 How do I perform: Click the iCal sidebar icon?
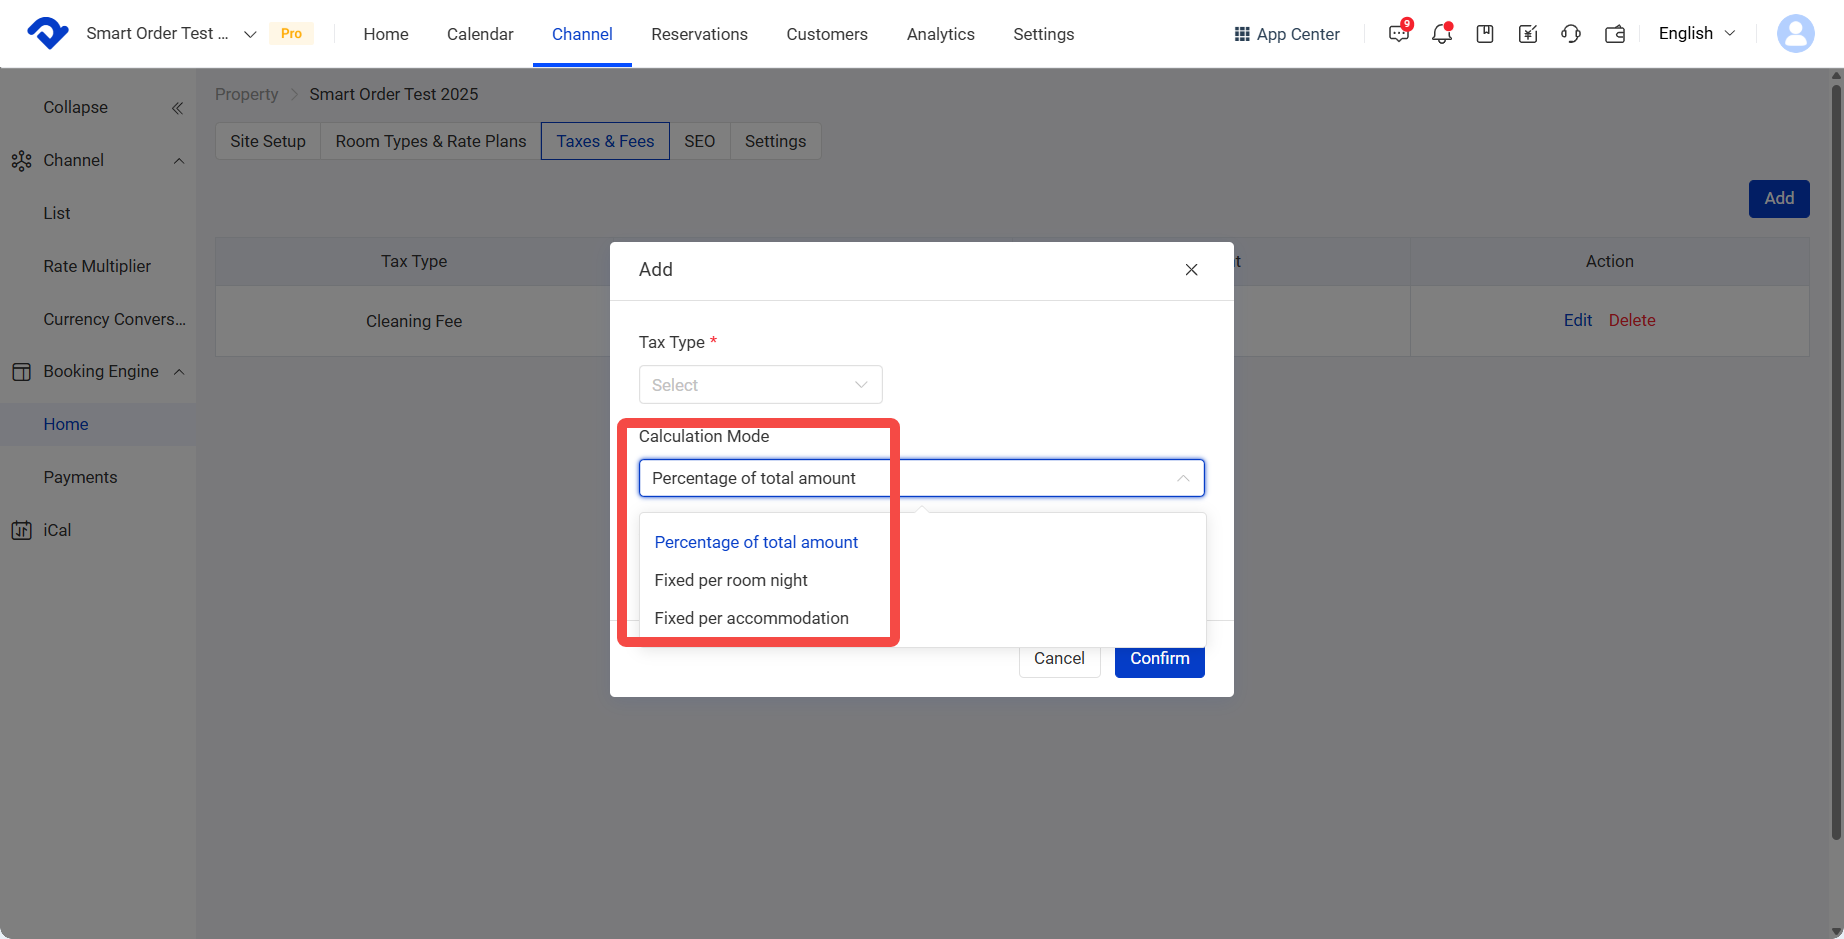[x=21, y=530]
